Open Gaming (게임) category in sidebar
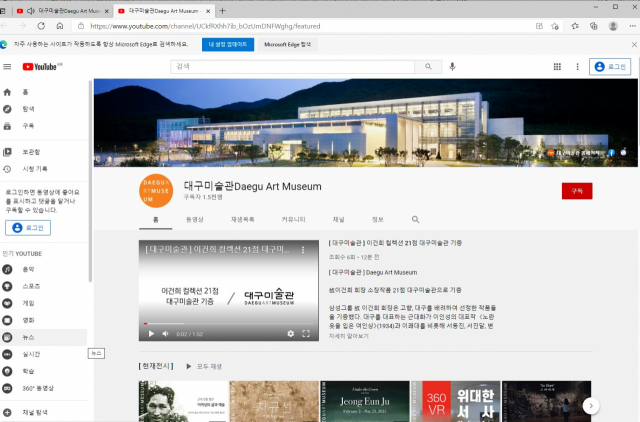Image resolution: width=640 pixels, height=422 pixels. (44, 303)
